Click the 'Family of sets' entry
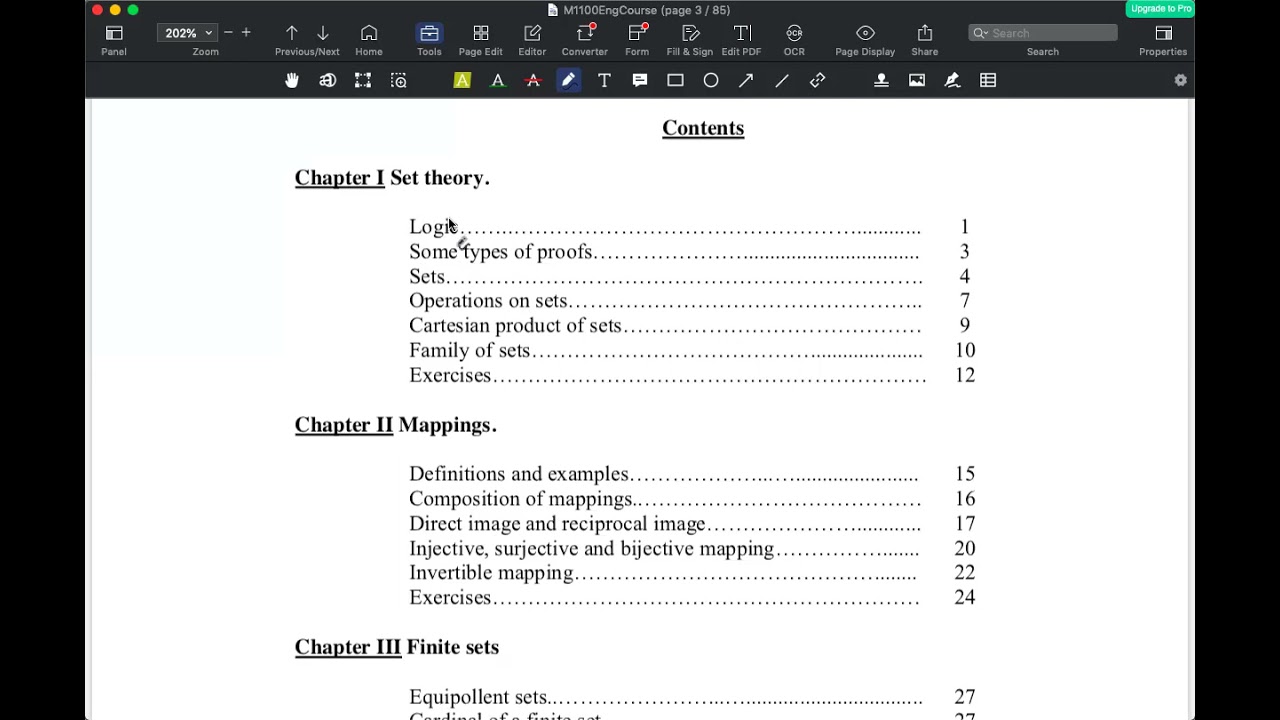Viewport: 1280px width, 720px height. pyautogui.click(x=469, y=351)
